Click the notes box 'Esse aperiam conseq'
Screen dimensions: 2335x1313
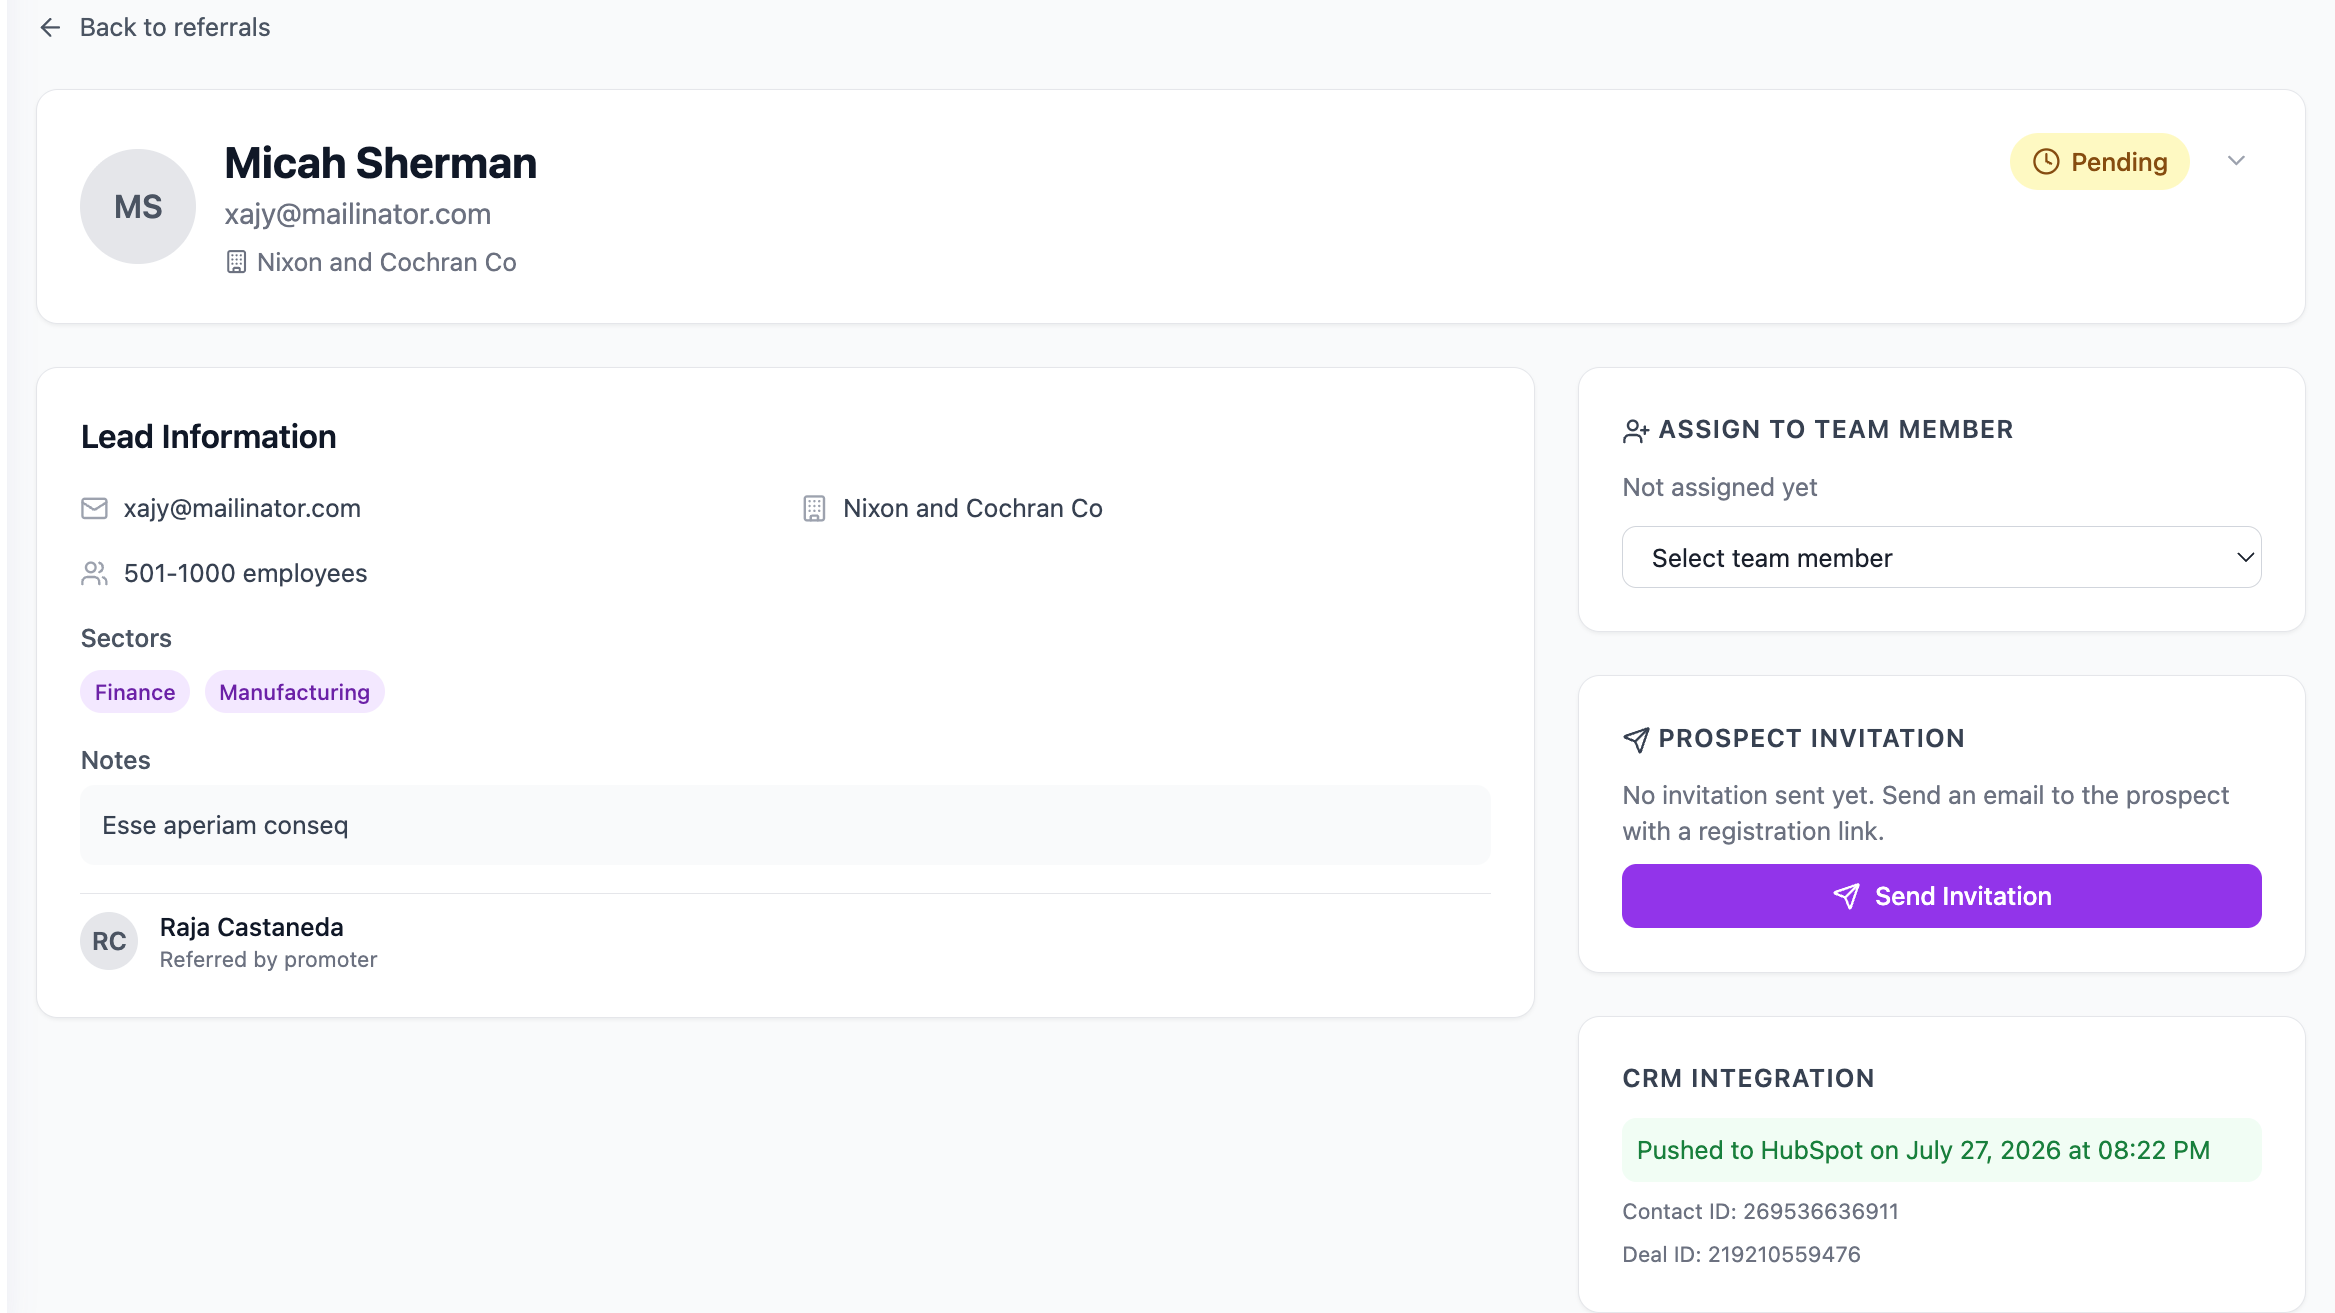(785, 825)
